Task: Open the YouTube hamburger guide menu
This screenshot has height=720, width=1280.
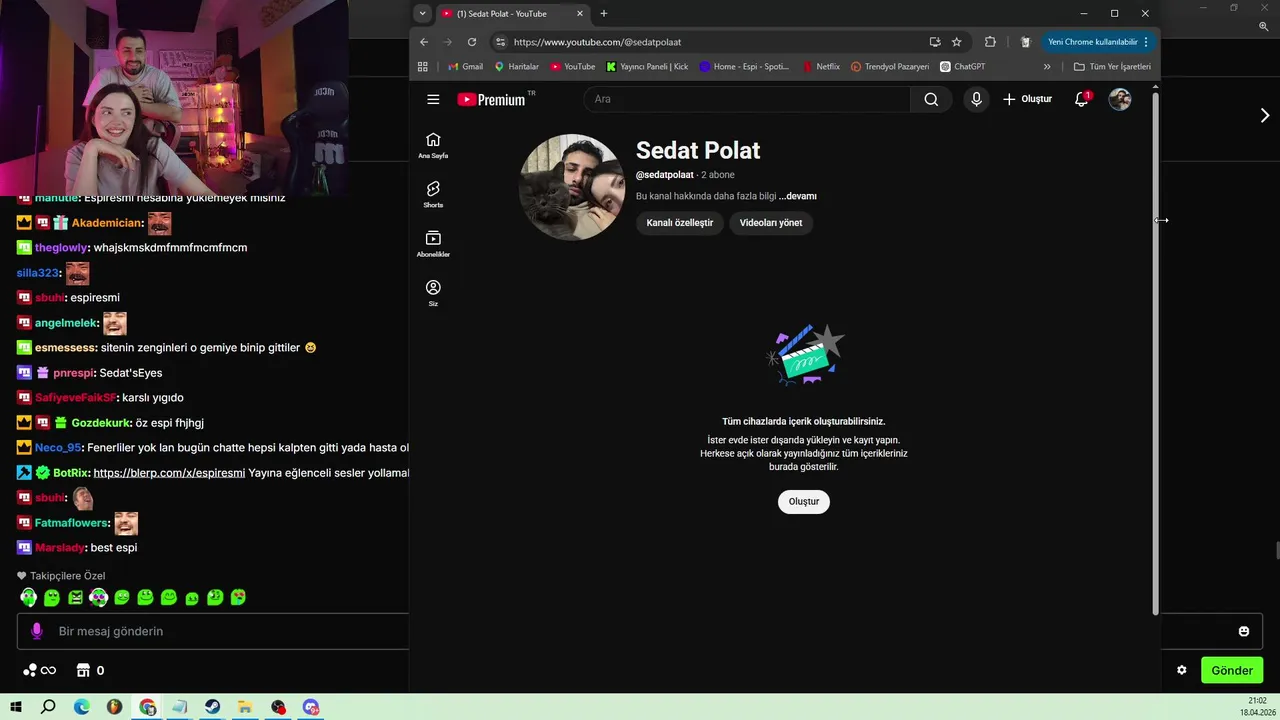Action: (433, 99)
